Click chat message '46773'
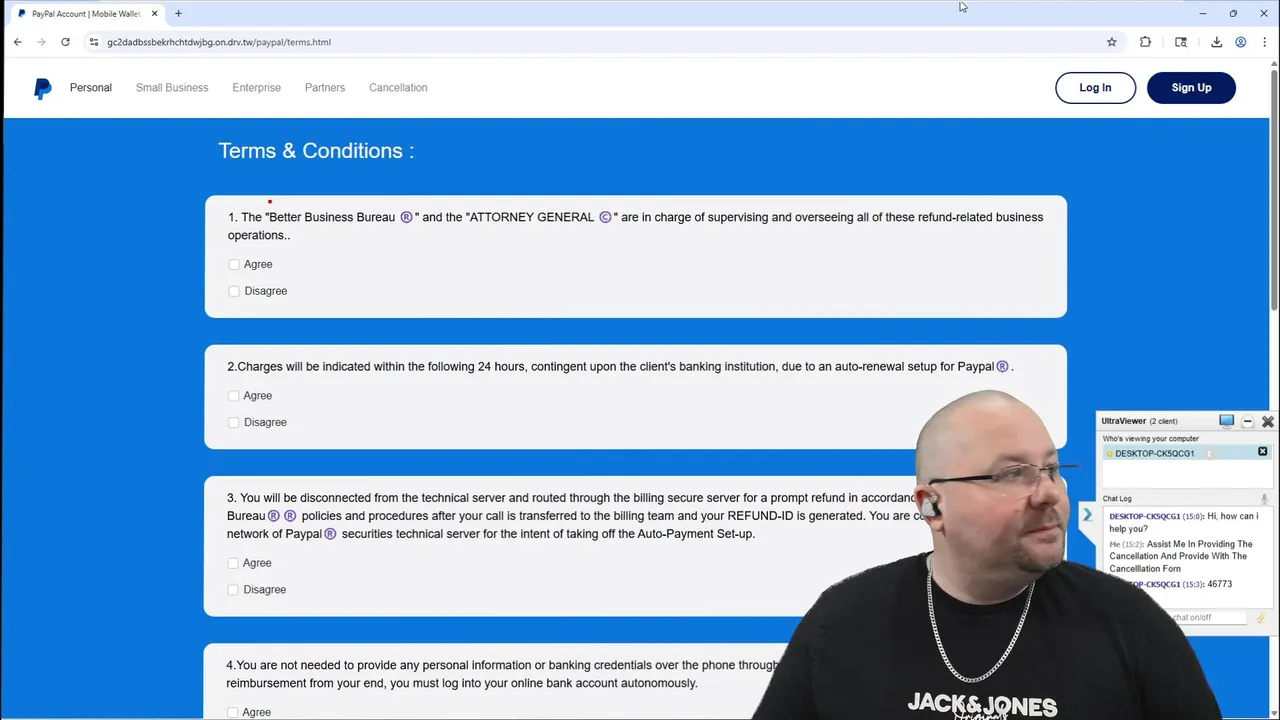This screenshot has height=720, width=1280. pyautogui.click(x=1219, y=584)
